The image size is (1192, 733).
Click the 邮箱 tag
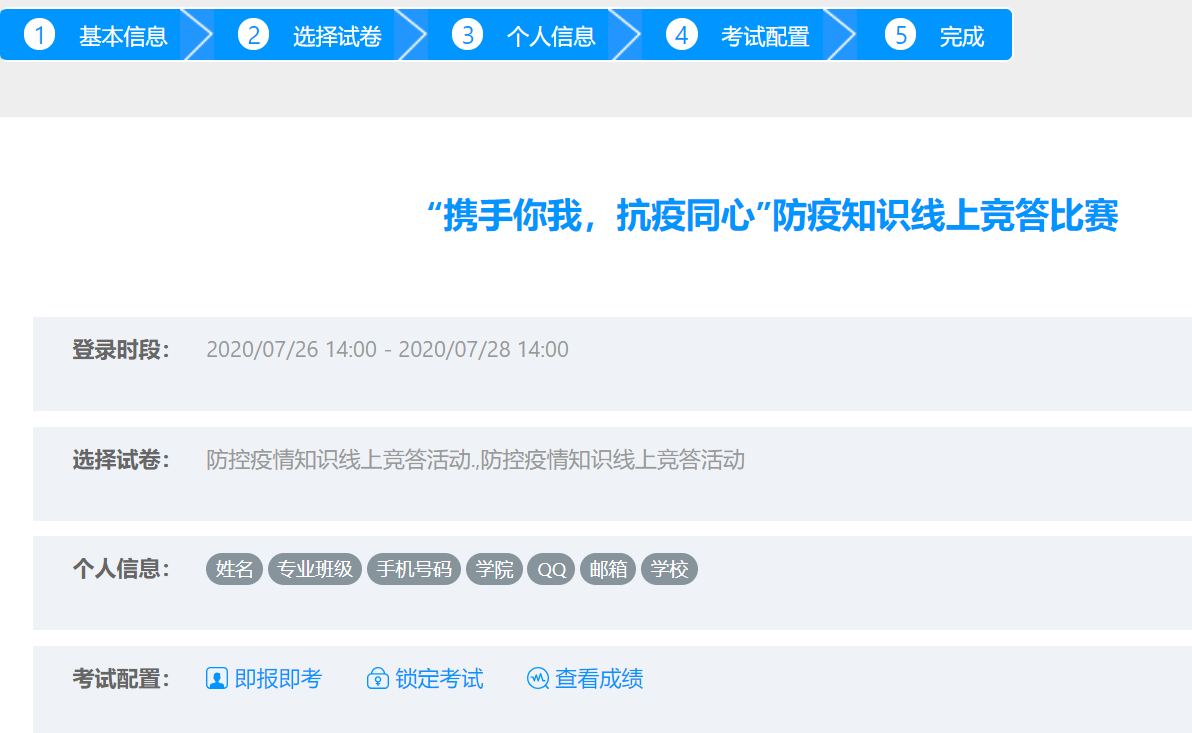[x=608, y=569]
